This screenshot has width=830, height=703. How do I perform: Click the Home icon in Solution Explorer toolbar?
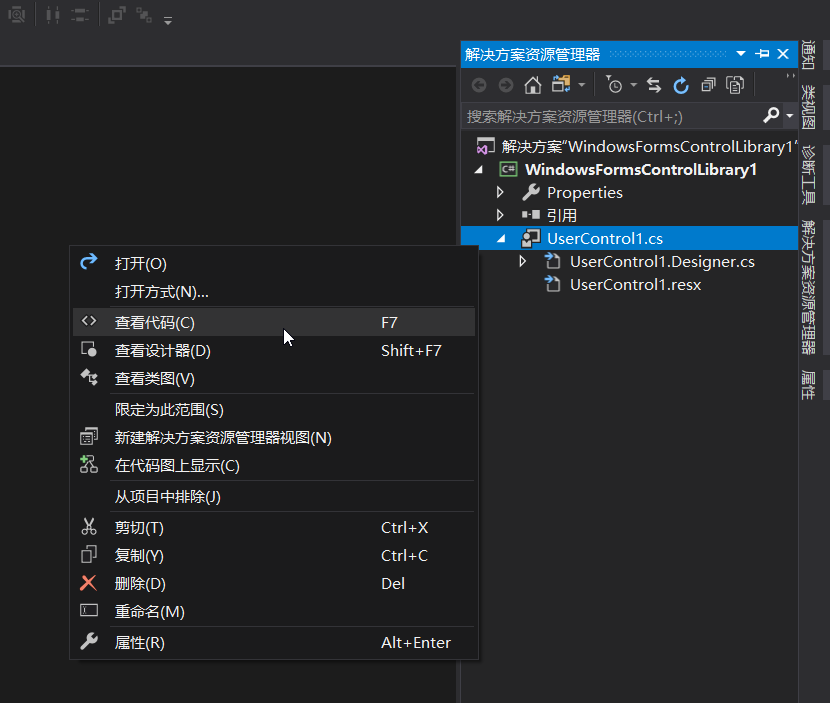pos(533,85)
